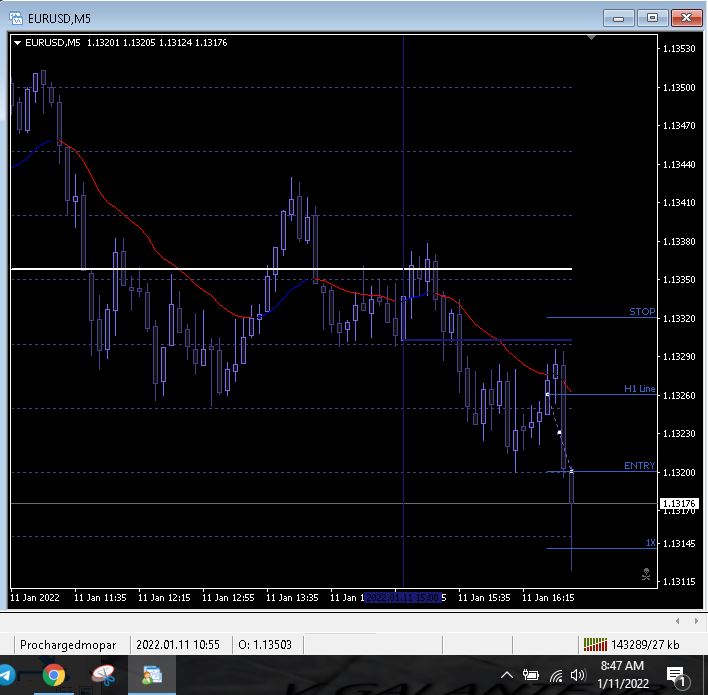Expand the hidden tray icons chevron
708x695 pixels.
[506, 676]
